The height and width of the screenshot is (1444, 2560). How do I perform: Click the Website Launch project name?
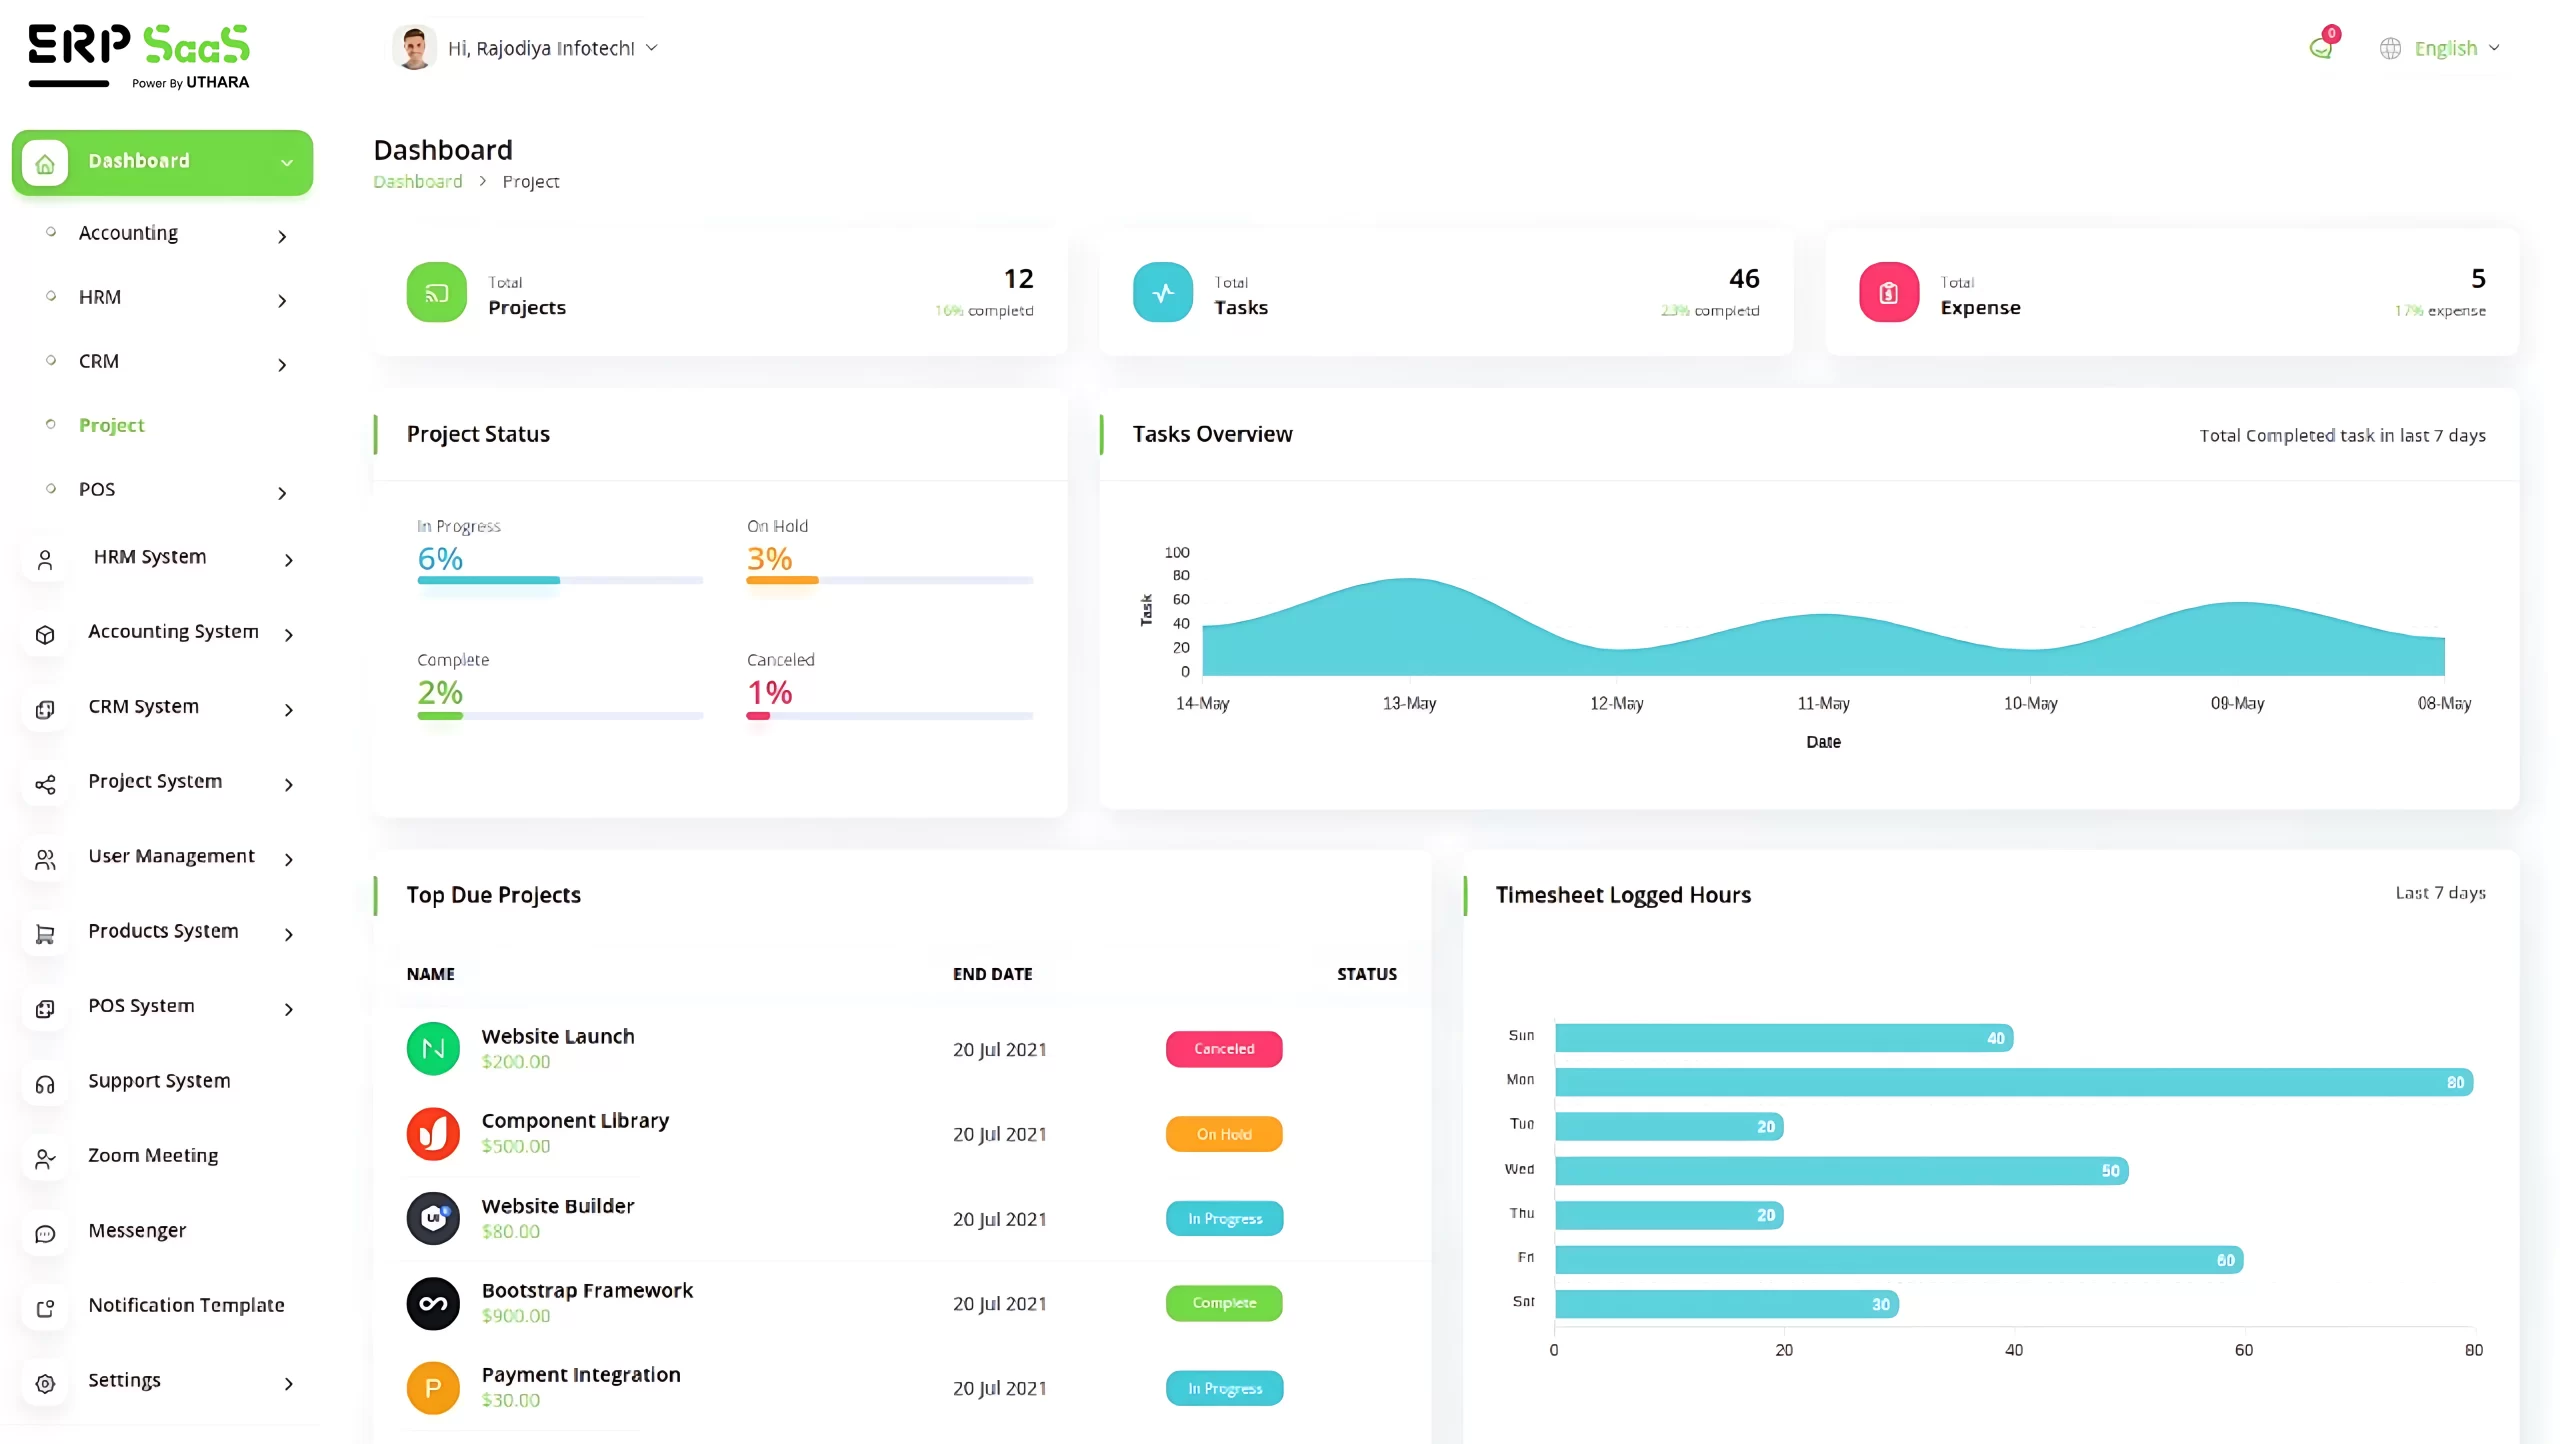tap(557, 1036)
